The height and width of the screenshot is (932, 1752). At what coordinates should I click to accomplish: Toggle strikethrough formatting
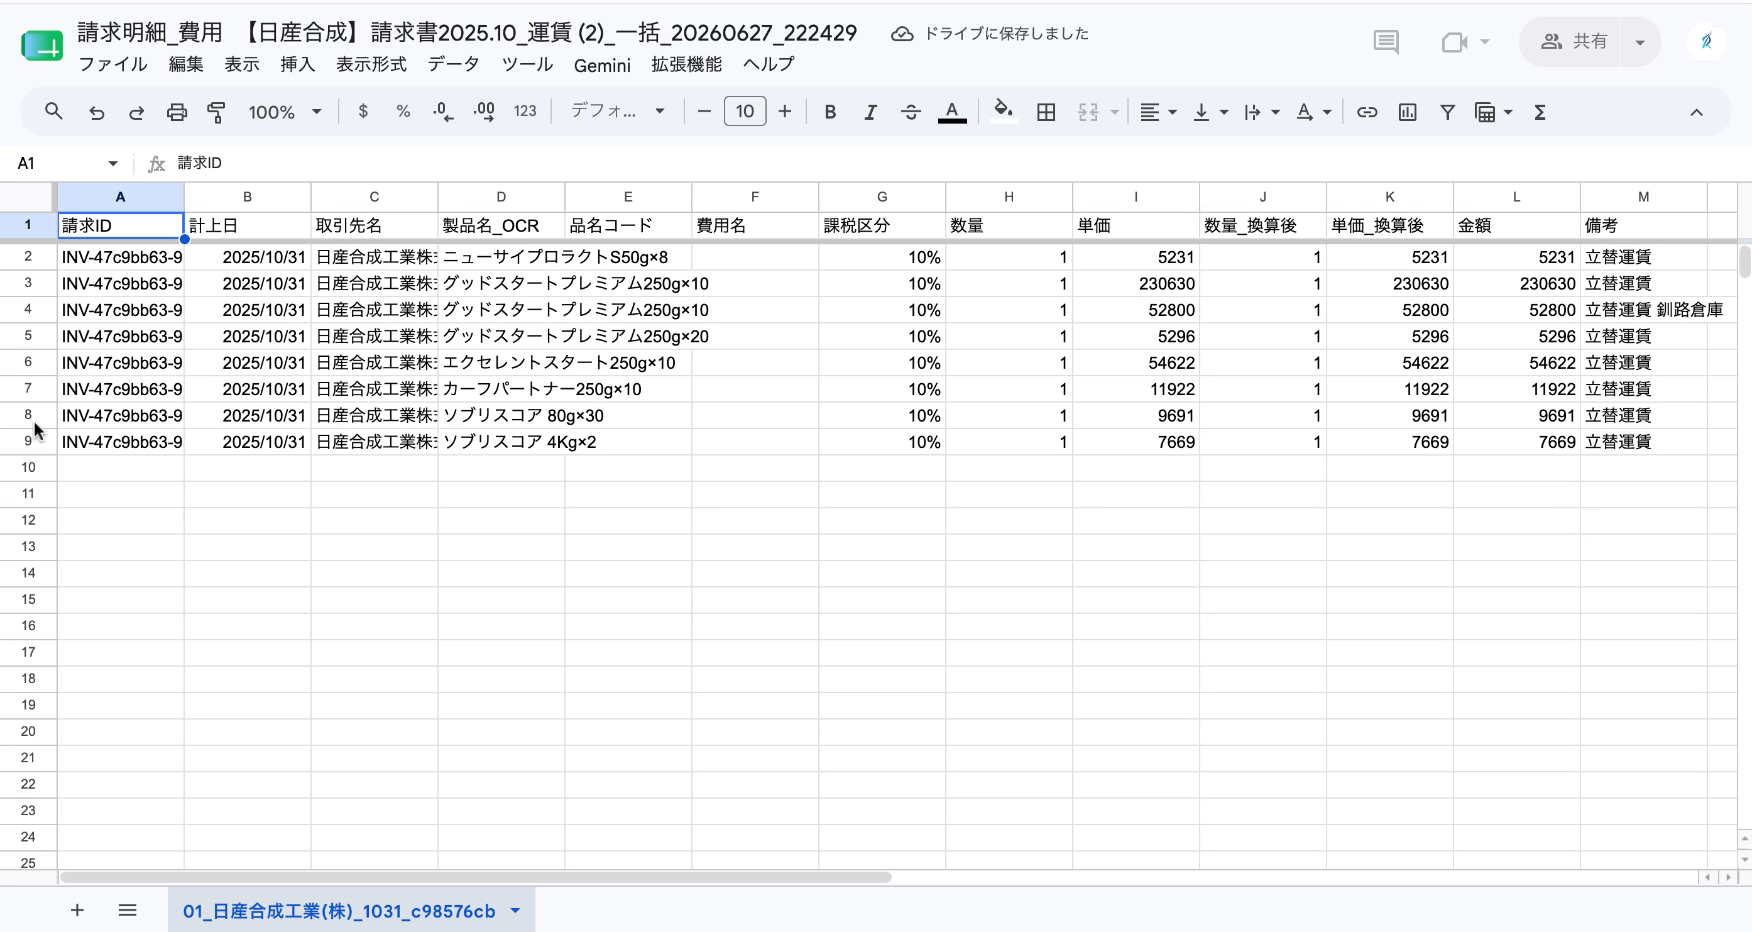point(911,112)
